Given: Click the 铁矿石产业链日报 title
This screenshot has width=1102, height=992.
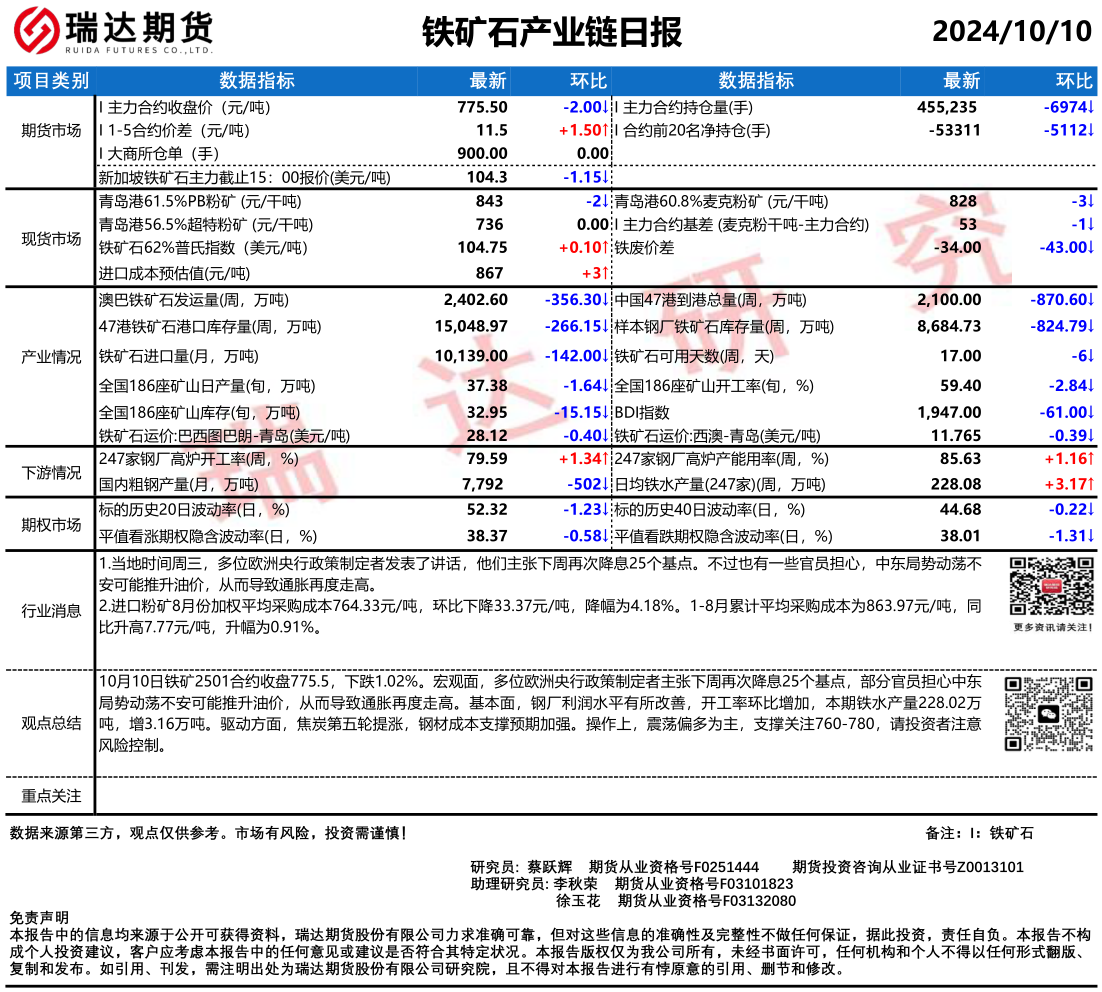Looking at the screenshot, I should tap(552, 32).
